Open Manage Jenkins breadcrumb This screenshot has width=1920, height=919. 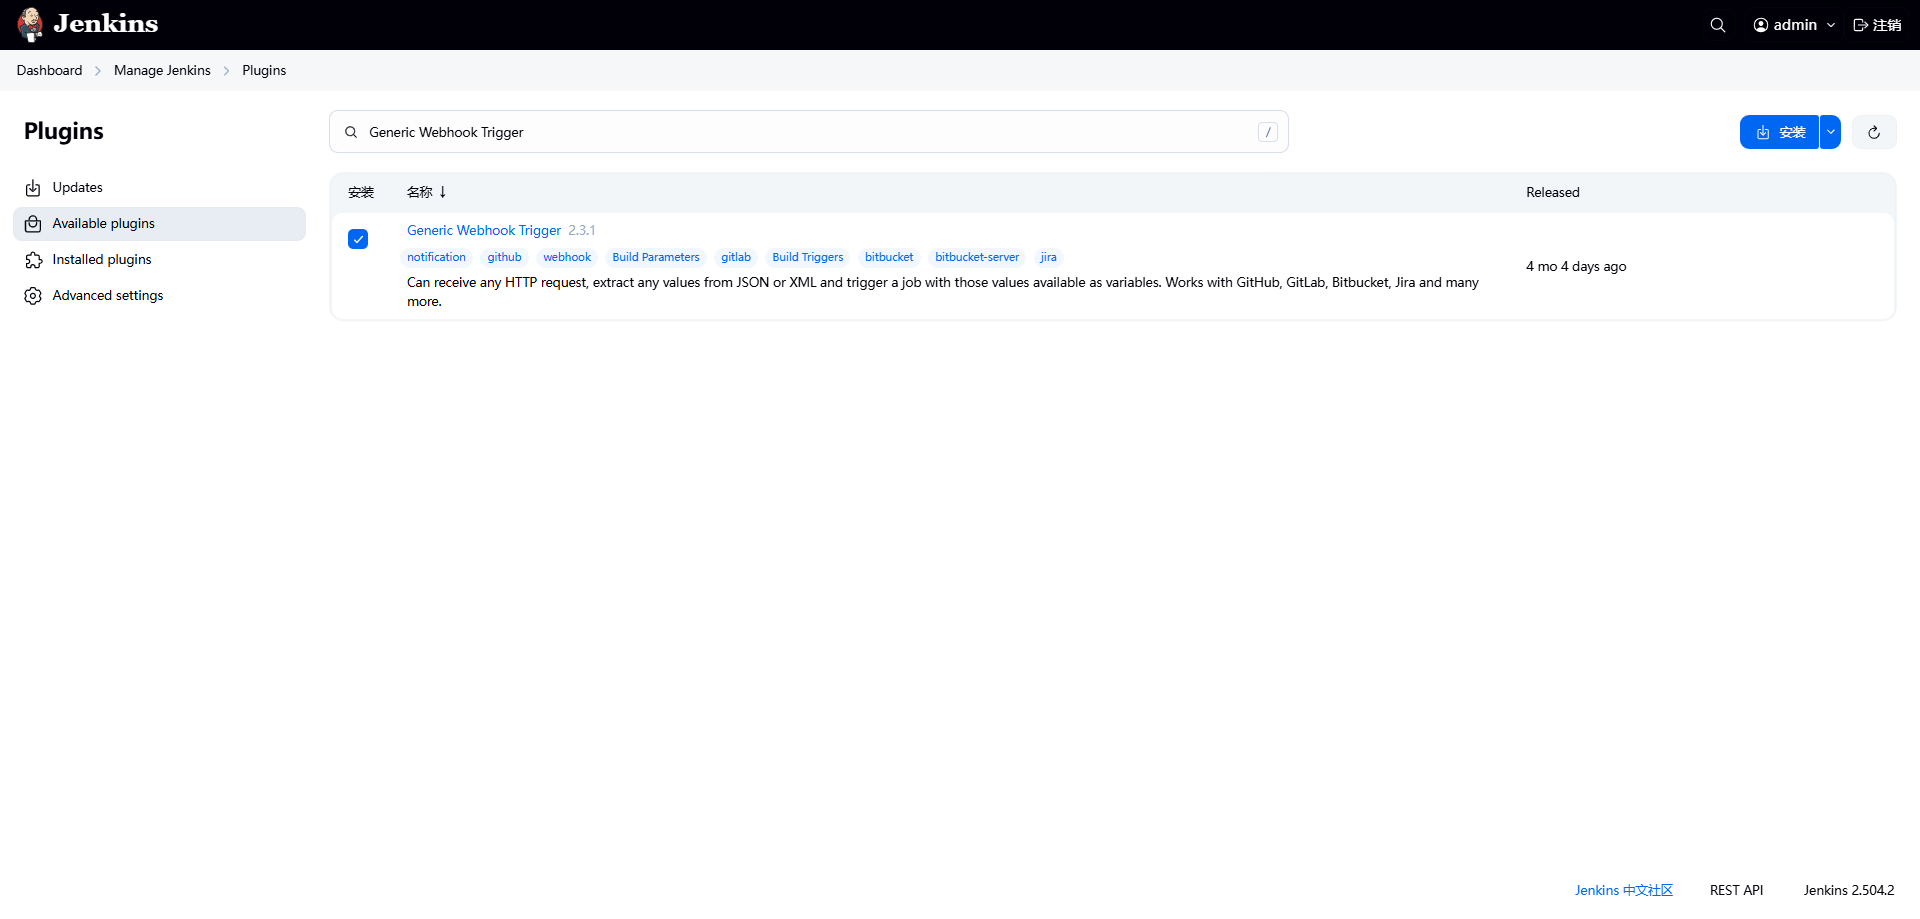[x=162, y=70]
